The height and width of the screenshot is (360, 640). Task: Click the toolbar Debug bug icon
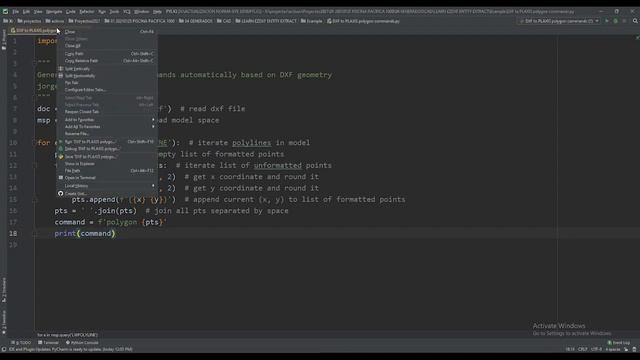pyautogui.click(x=616, y=21)
